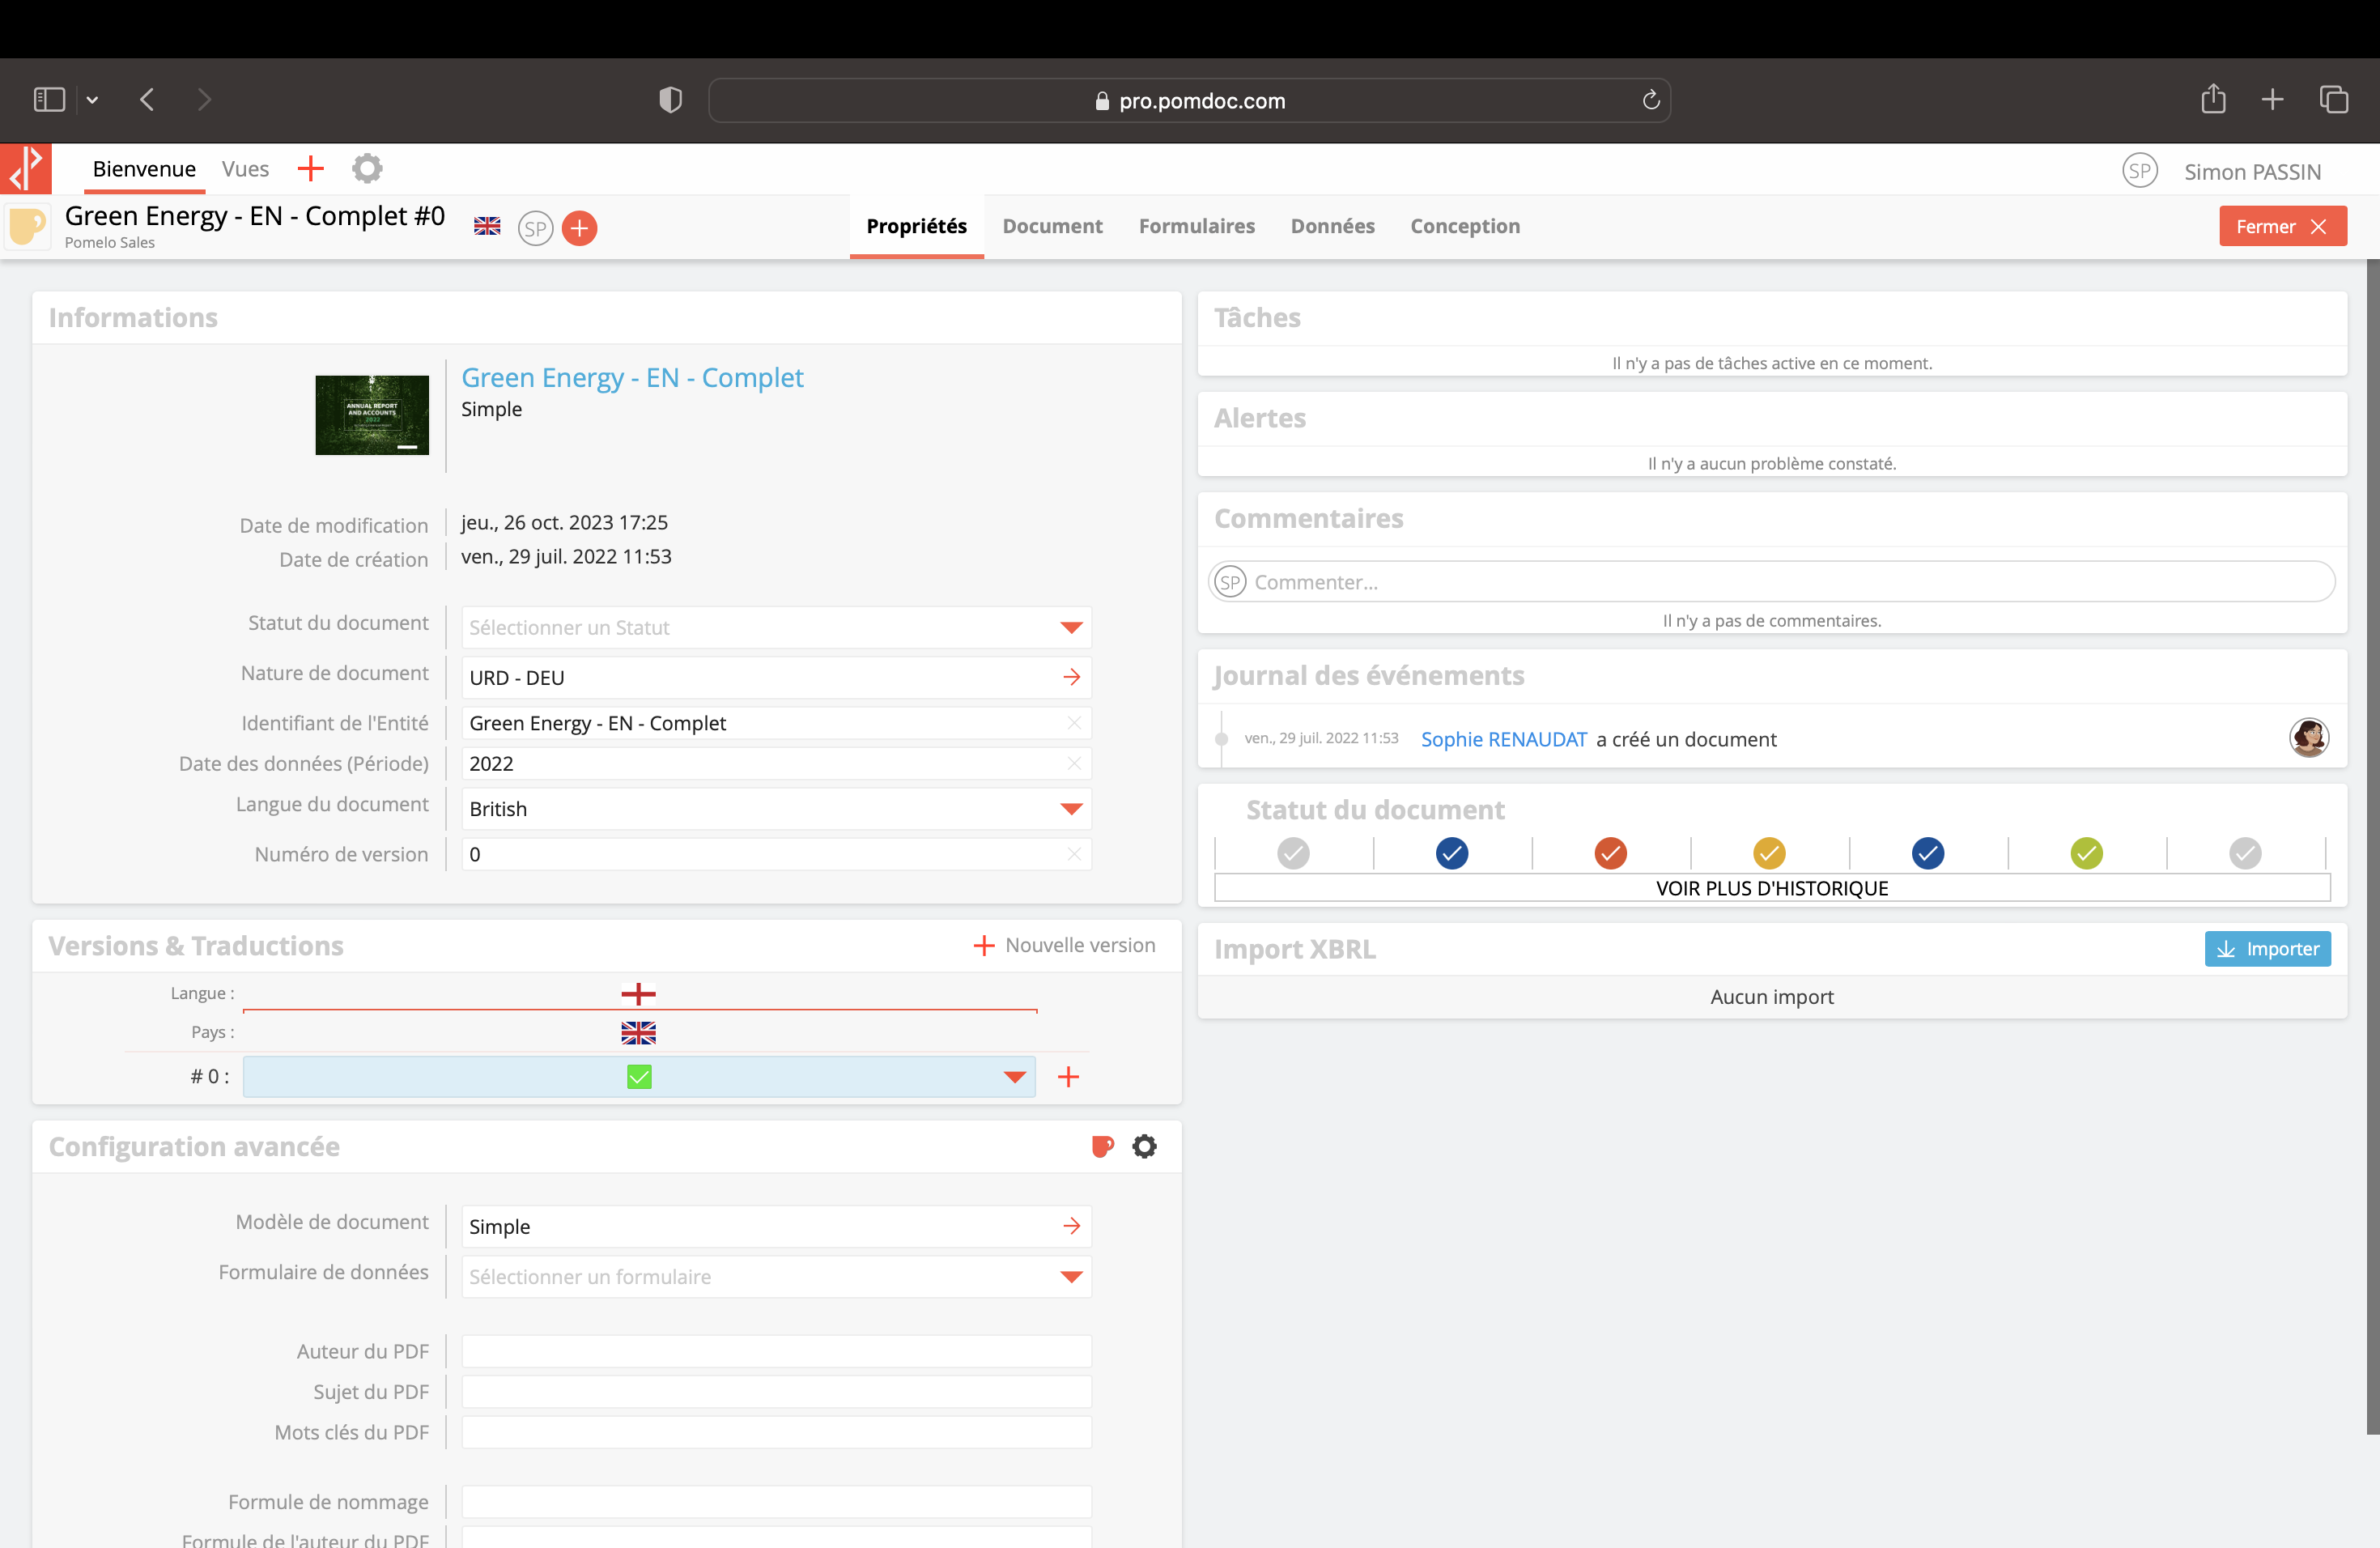The width and height of the screenshot is (2380, 1548).
Task: Click the Commenter text field
Action: pos(1780,582)
